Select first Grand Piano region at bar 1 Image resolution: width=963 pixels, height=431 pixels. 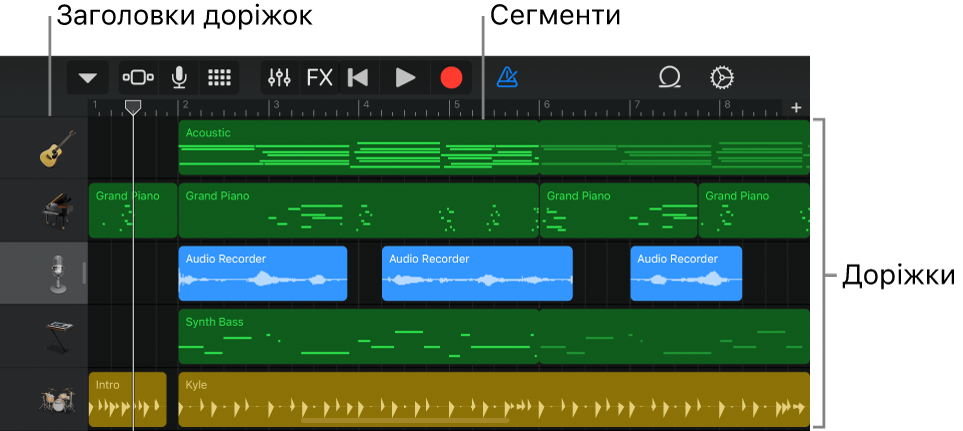click(x=133, y=211)
